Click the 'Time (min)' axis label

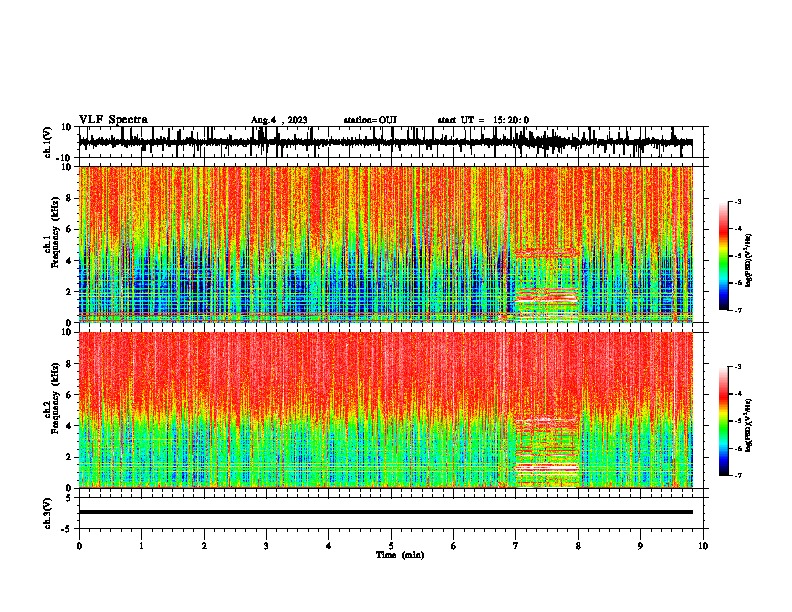pyautogui.click(x=400, y=555)
